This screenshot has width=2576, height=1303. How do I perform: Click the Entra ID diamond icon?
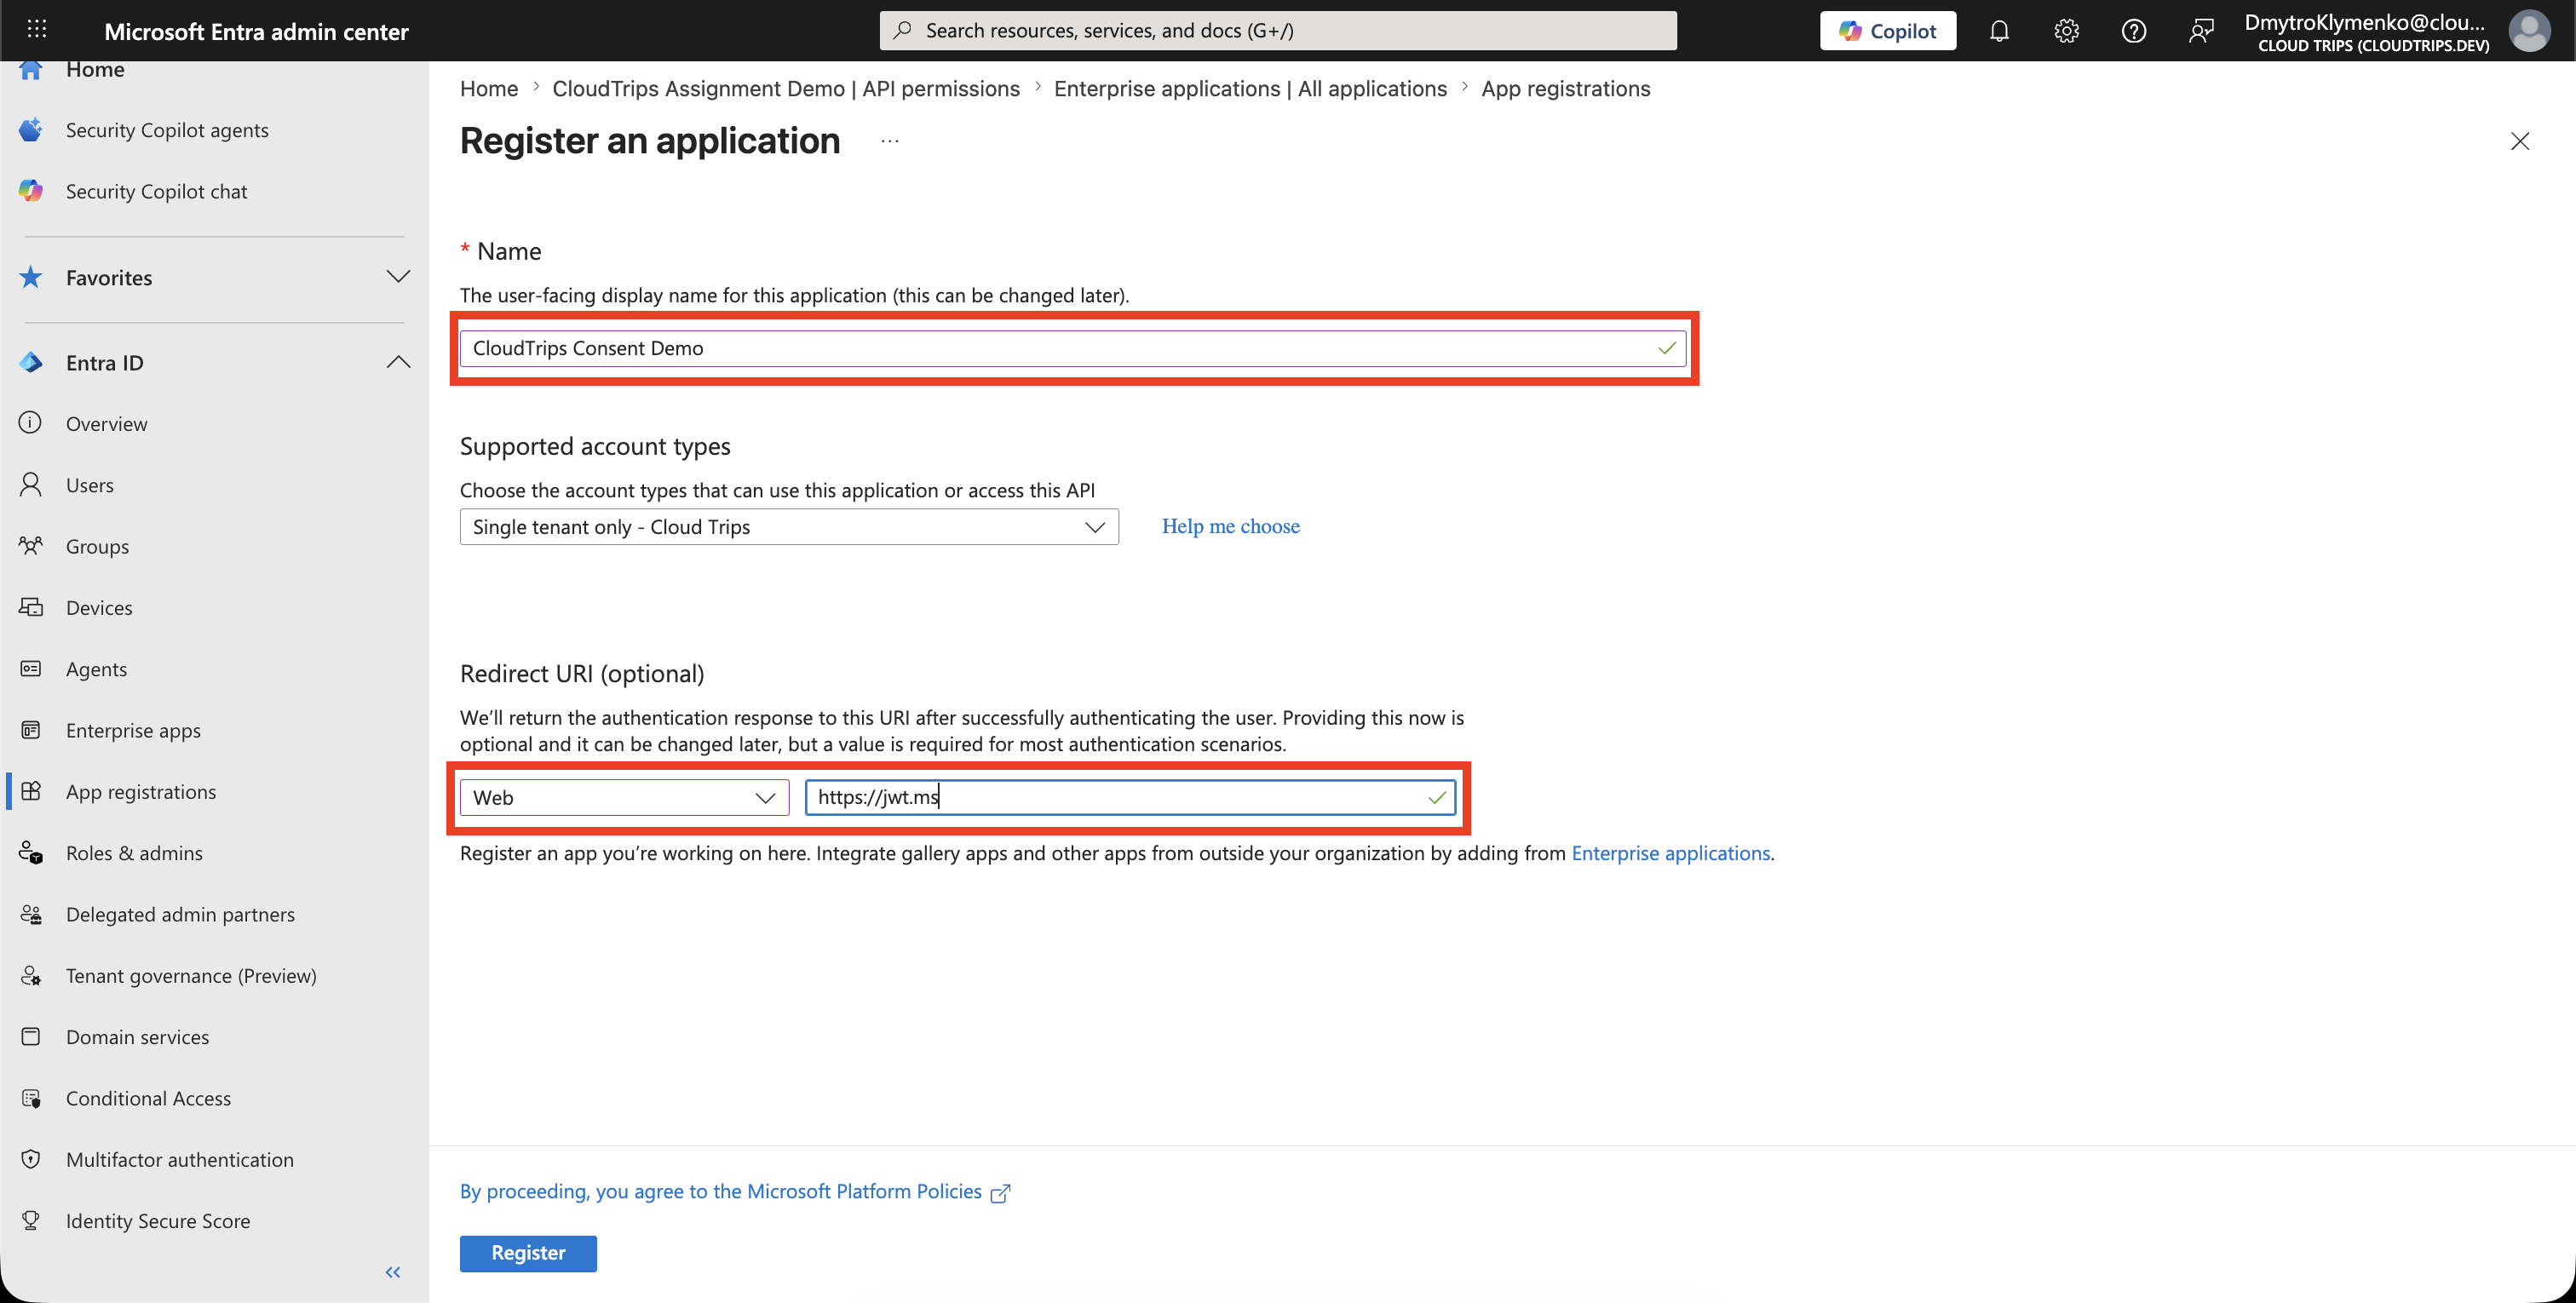tap(31, 362)
